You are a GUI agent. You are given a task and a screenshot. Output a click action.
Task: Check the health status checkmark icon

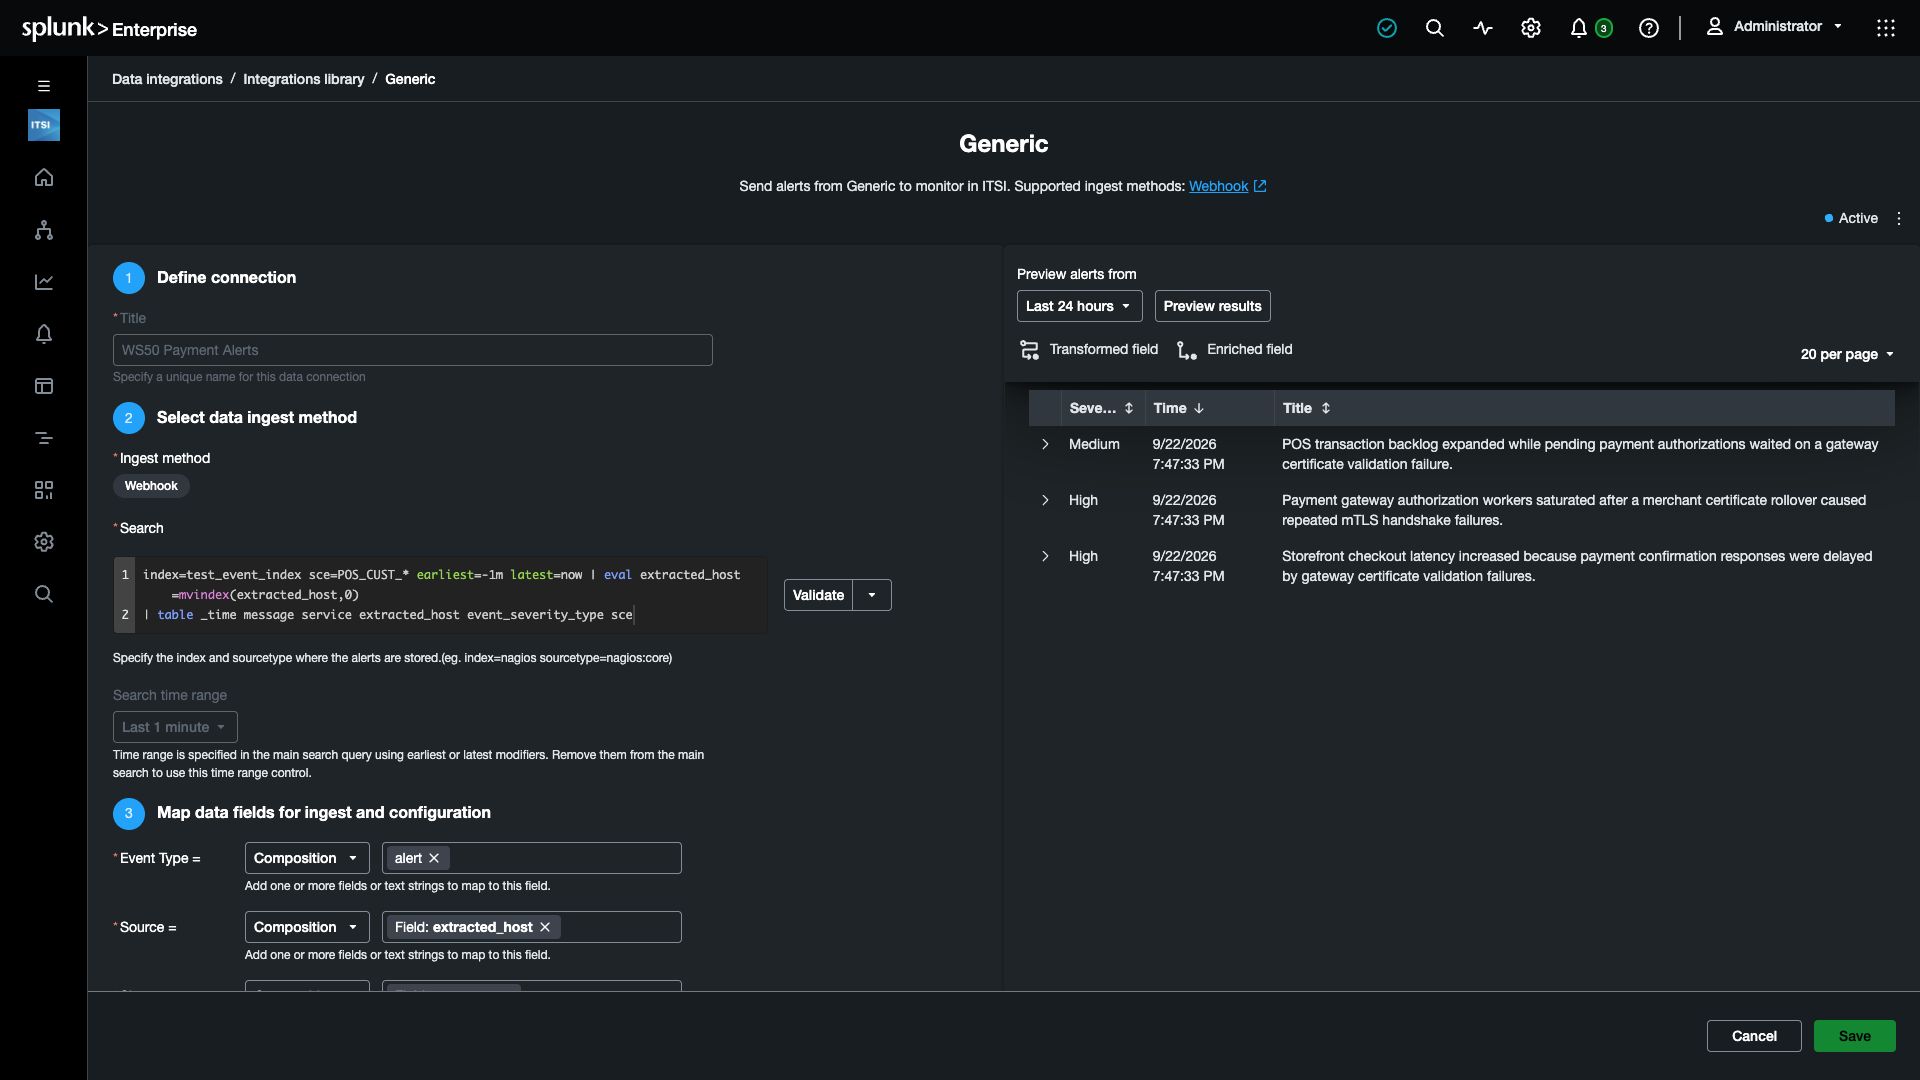pyautogui.click(x=1386, y=28)
